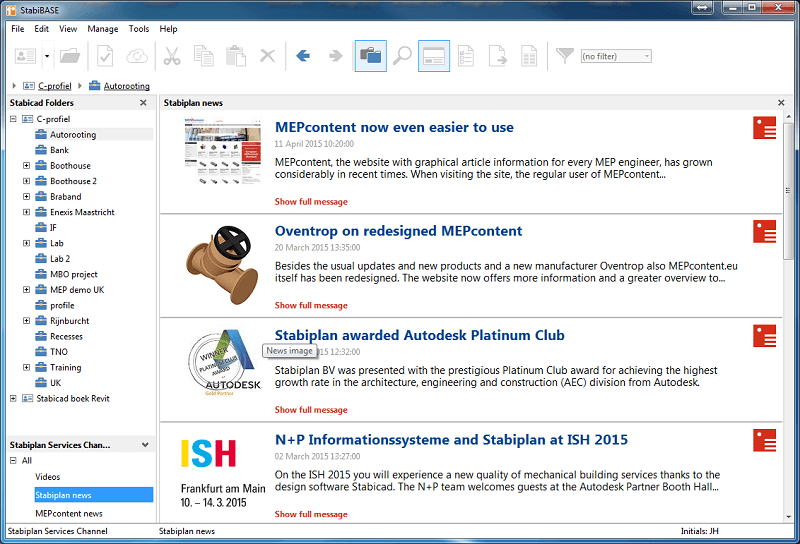The height and width of the screenshot is (544, 800).
Task: Open the Help menu
Action: click(x=168, y=29)
